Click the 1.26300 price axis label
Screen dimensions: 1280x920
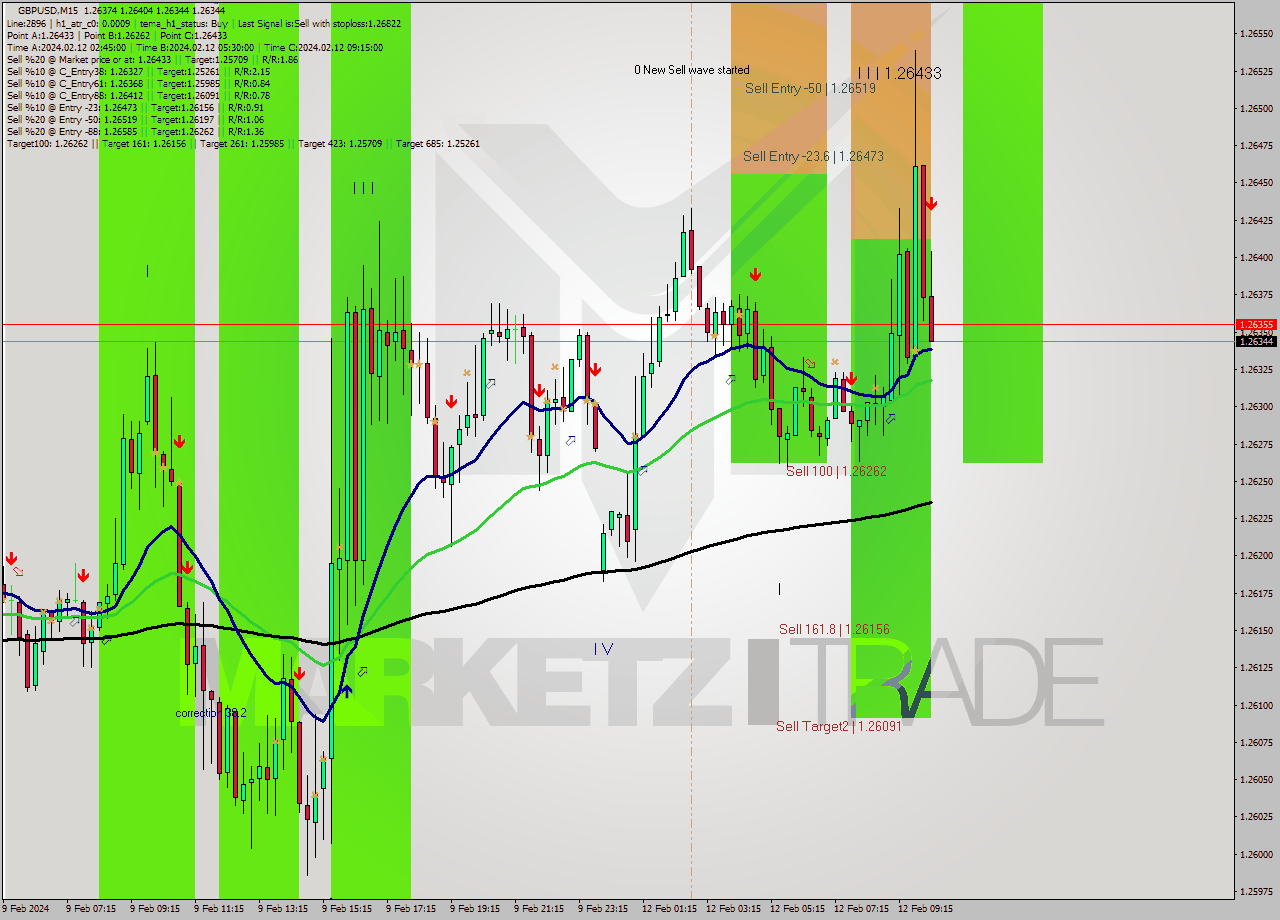[x=1255, y=407]
